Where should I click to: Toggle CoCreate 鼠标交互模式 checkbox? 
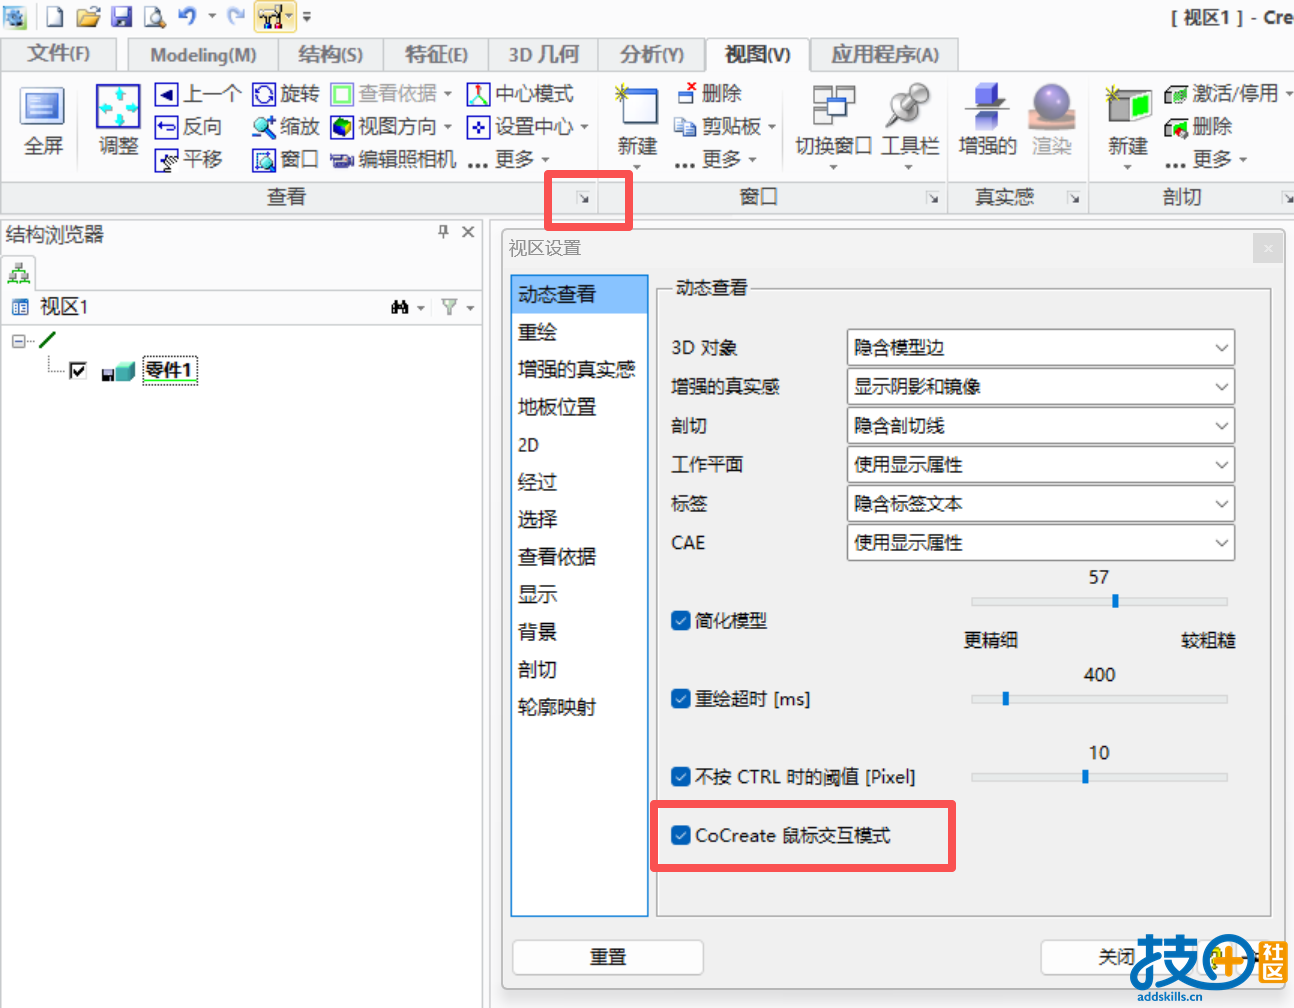coord(681,835)
